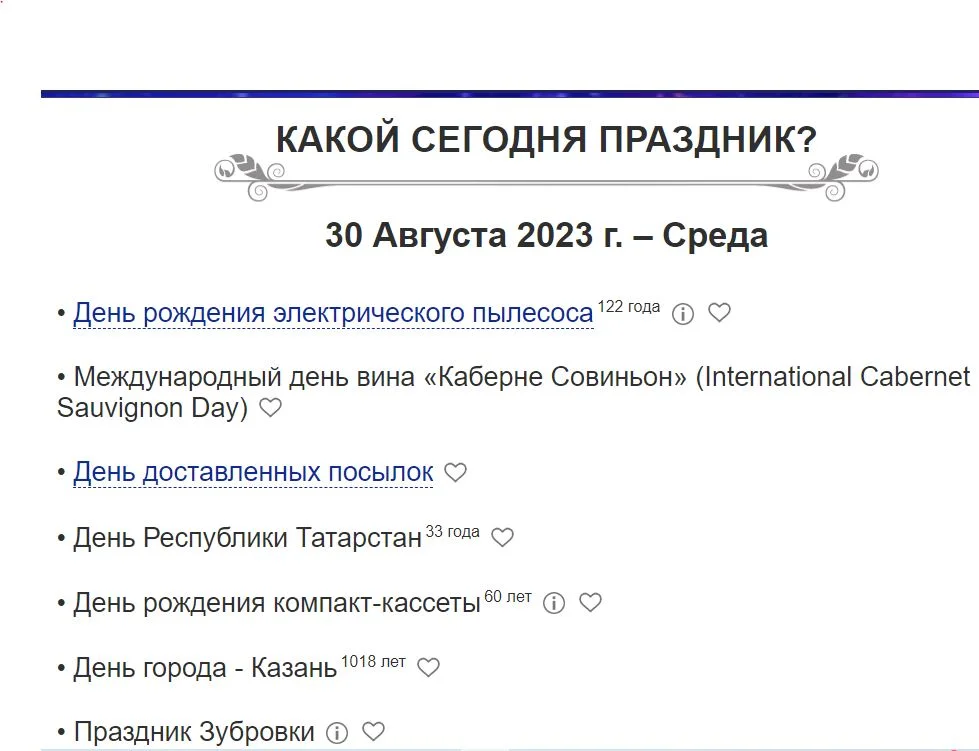Click the heart beside the vacuum cleaner birthday entry

[720, 312]
